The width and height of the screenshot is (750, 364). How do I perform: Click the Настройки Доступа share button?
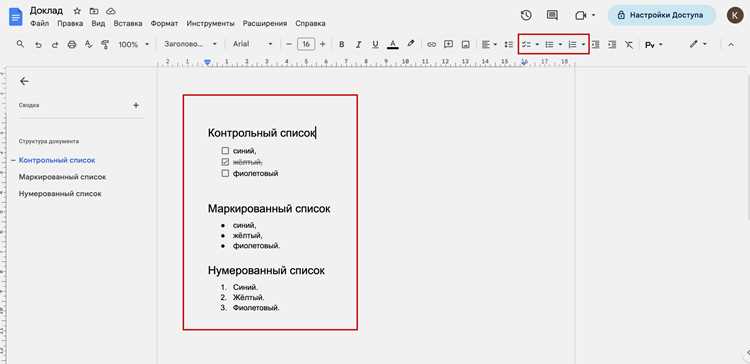pos(662,15)
